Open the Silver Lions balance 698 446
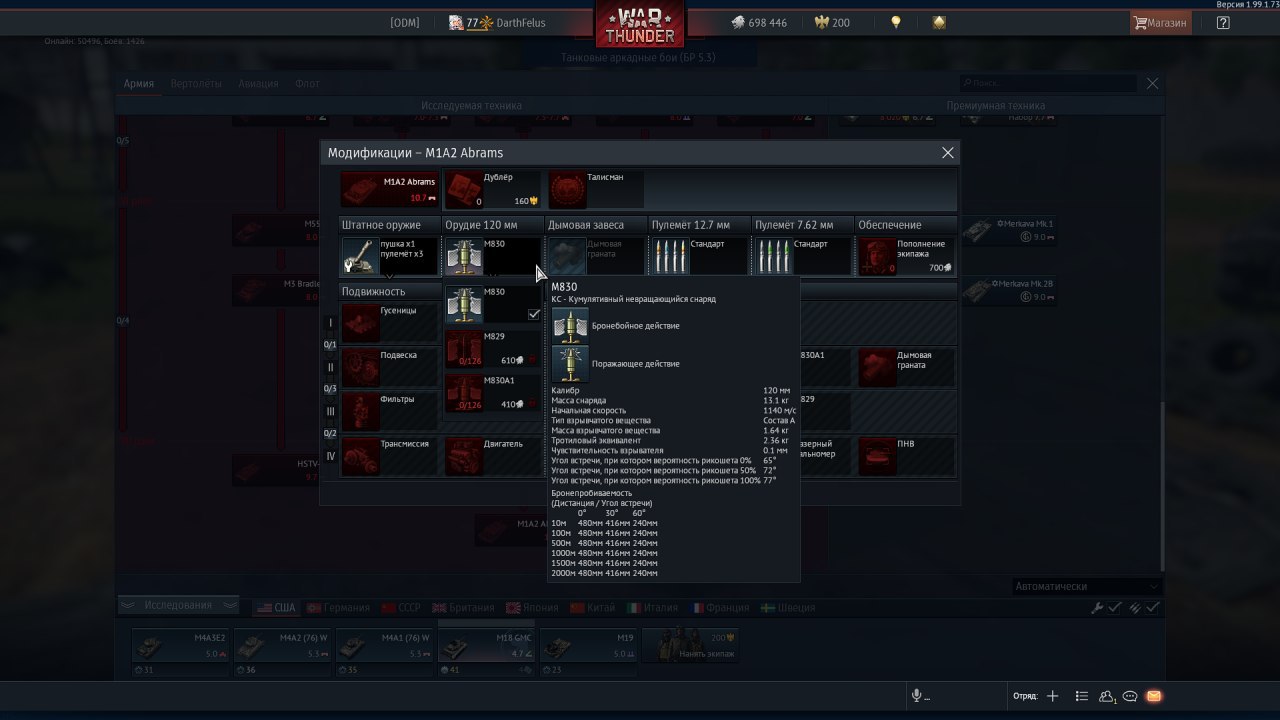Screen dimensions: 1280x720 pyautogui.click(x=758, y=22)
